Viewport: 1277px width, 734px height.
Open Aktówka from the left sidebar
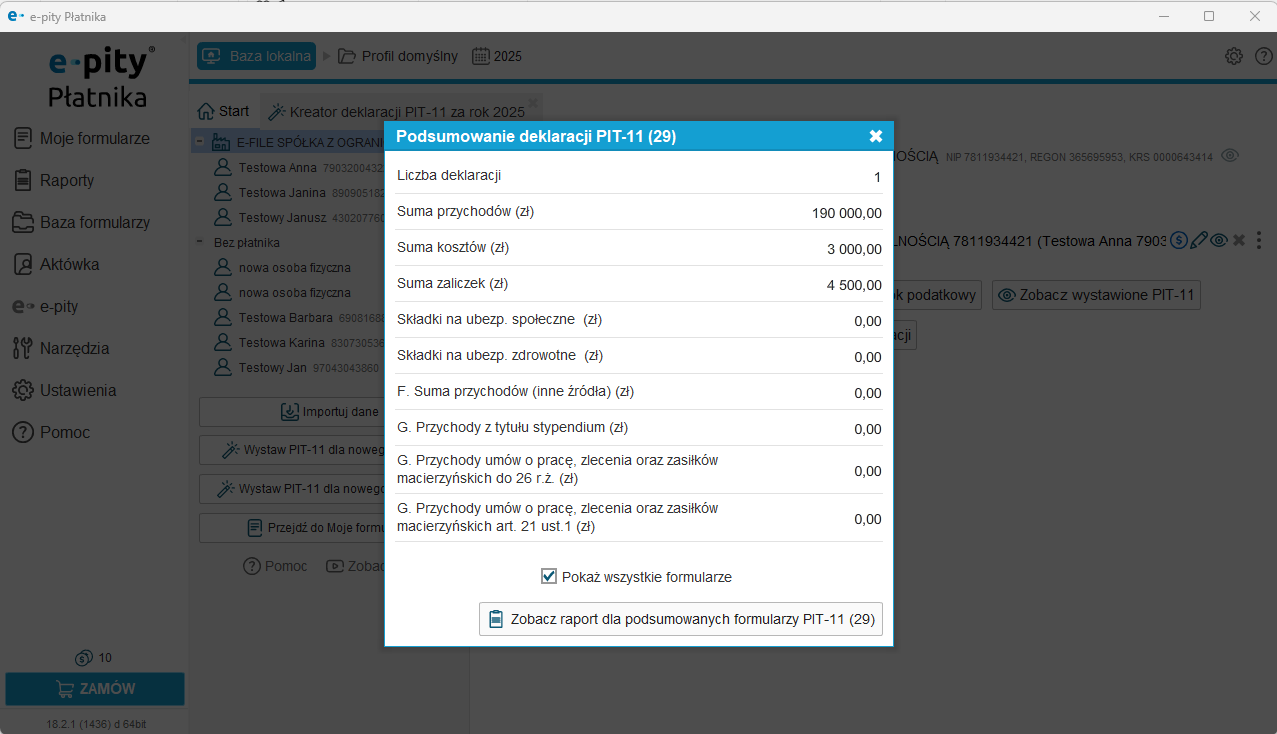point(69,265)
